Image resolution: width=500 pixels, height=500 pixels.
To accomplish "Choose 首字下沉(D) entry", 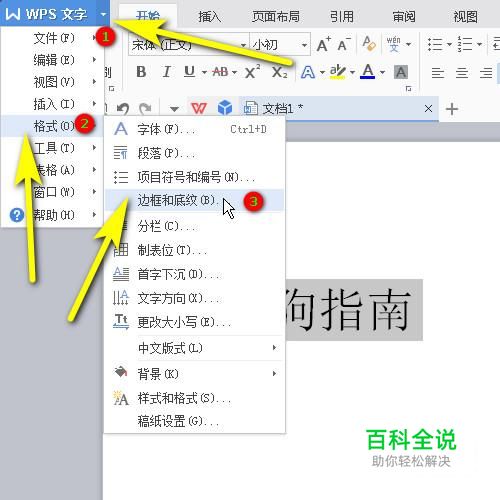I will [195, 274].
